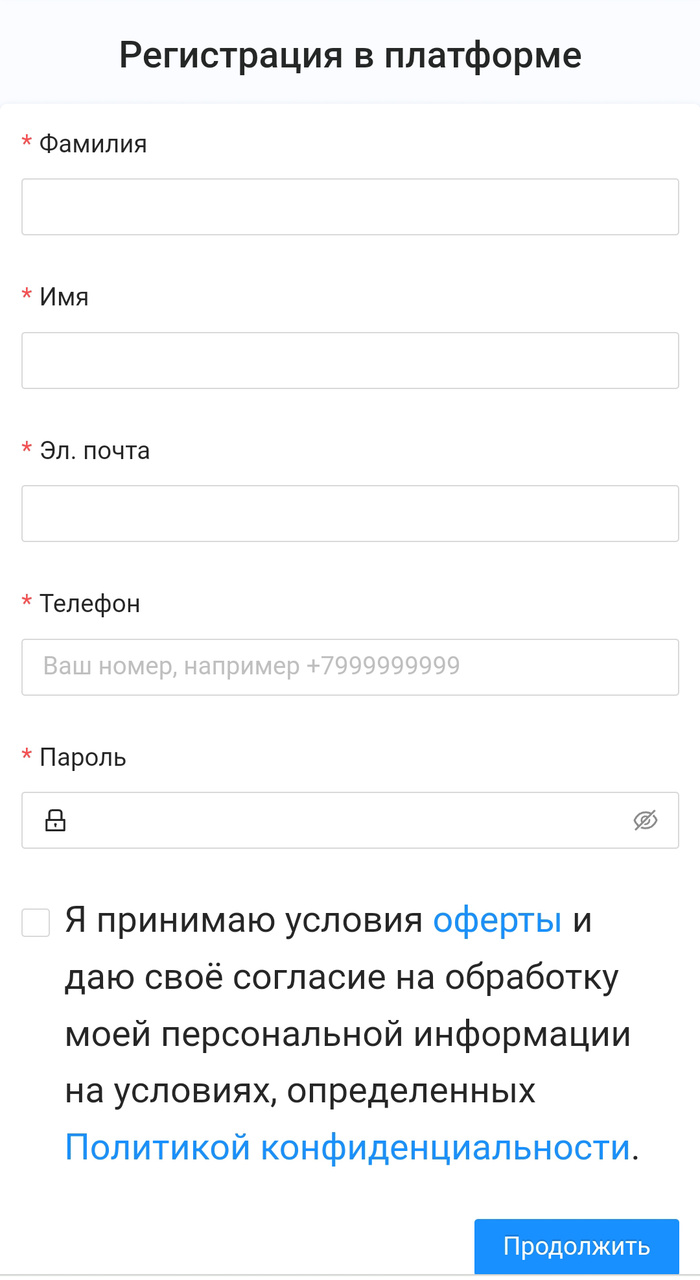Click the lock icon in the password field
700x1280 pixels.
(x=56, y=821)
